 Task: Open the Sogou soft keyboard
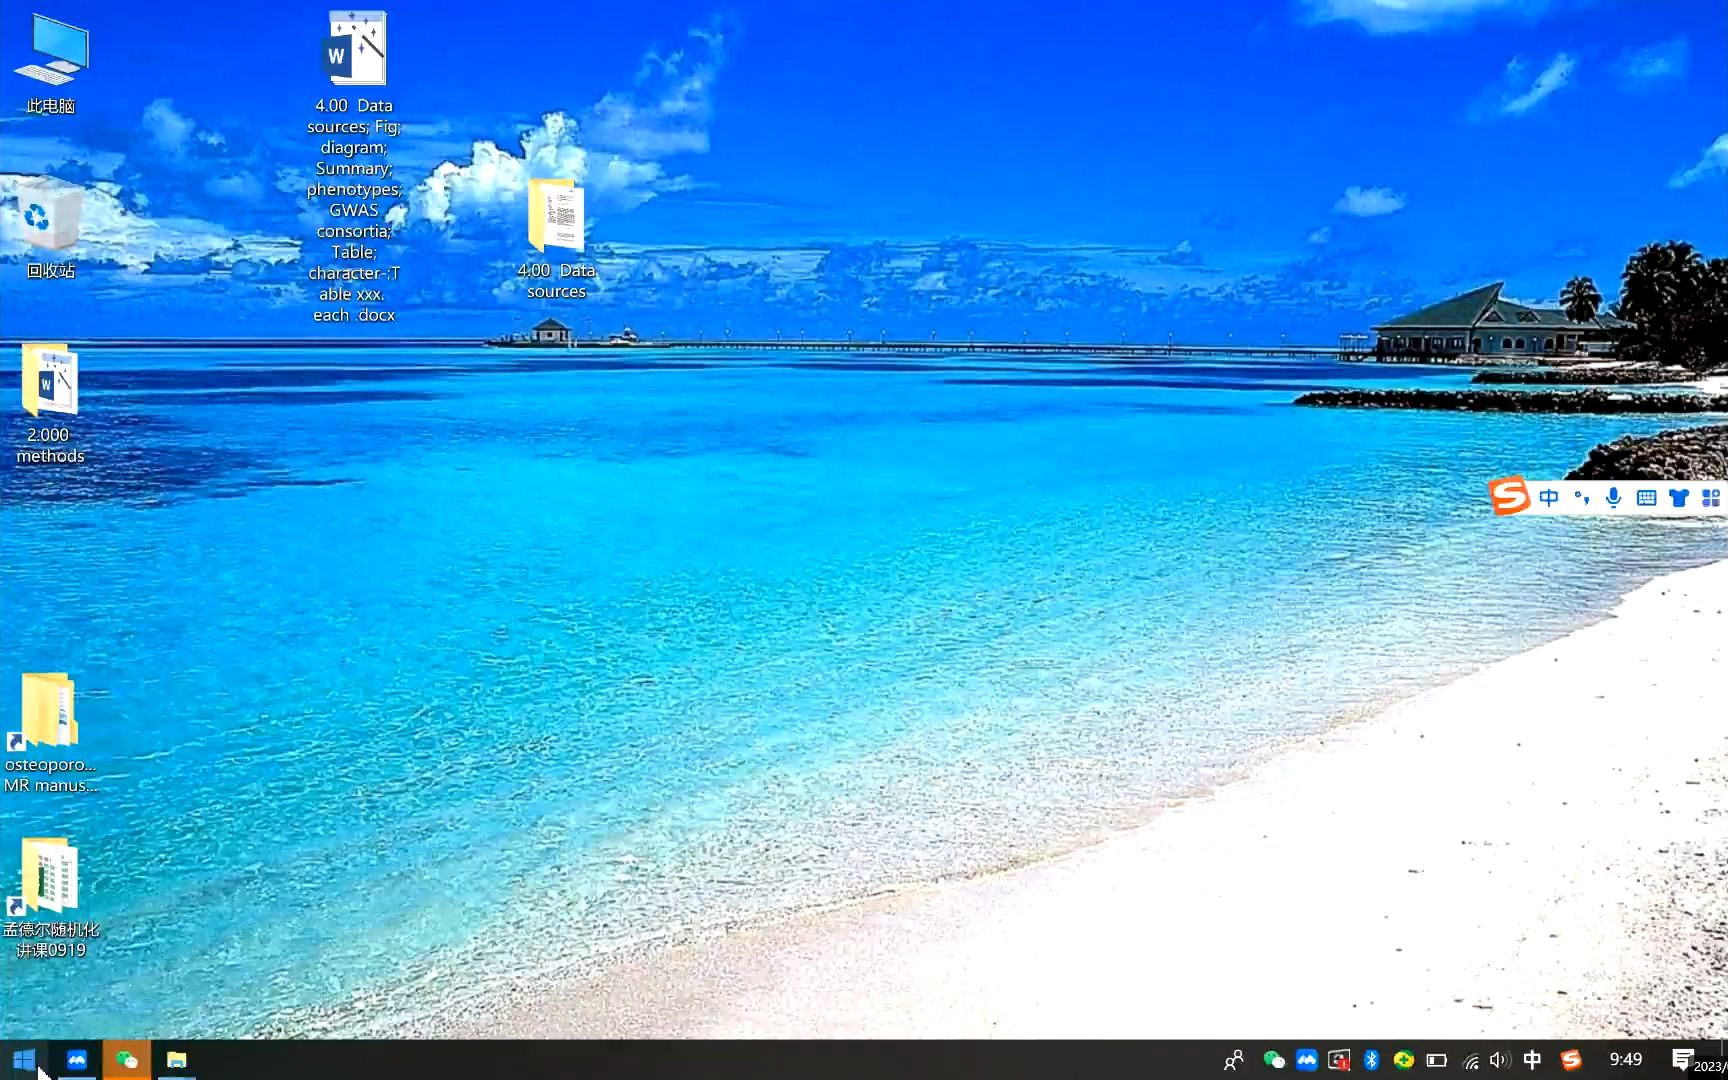[1646, 497]
